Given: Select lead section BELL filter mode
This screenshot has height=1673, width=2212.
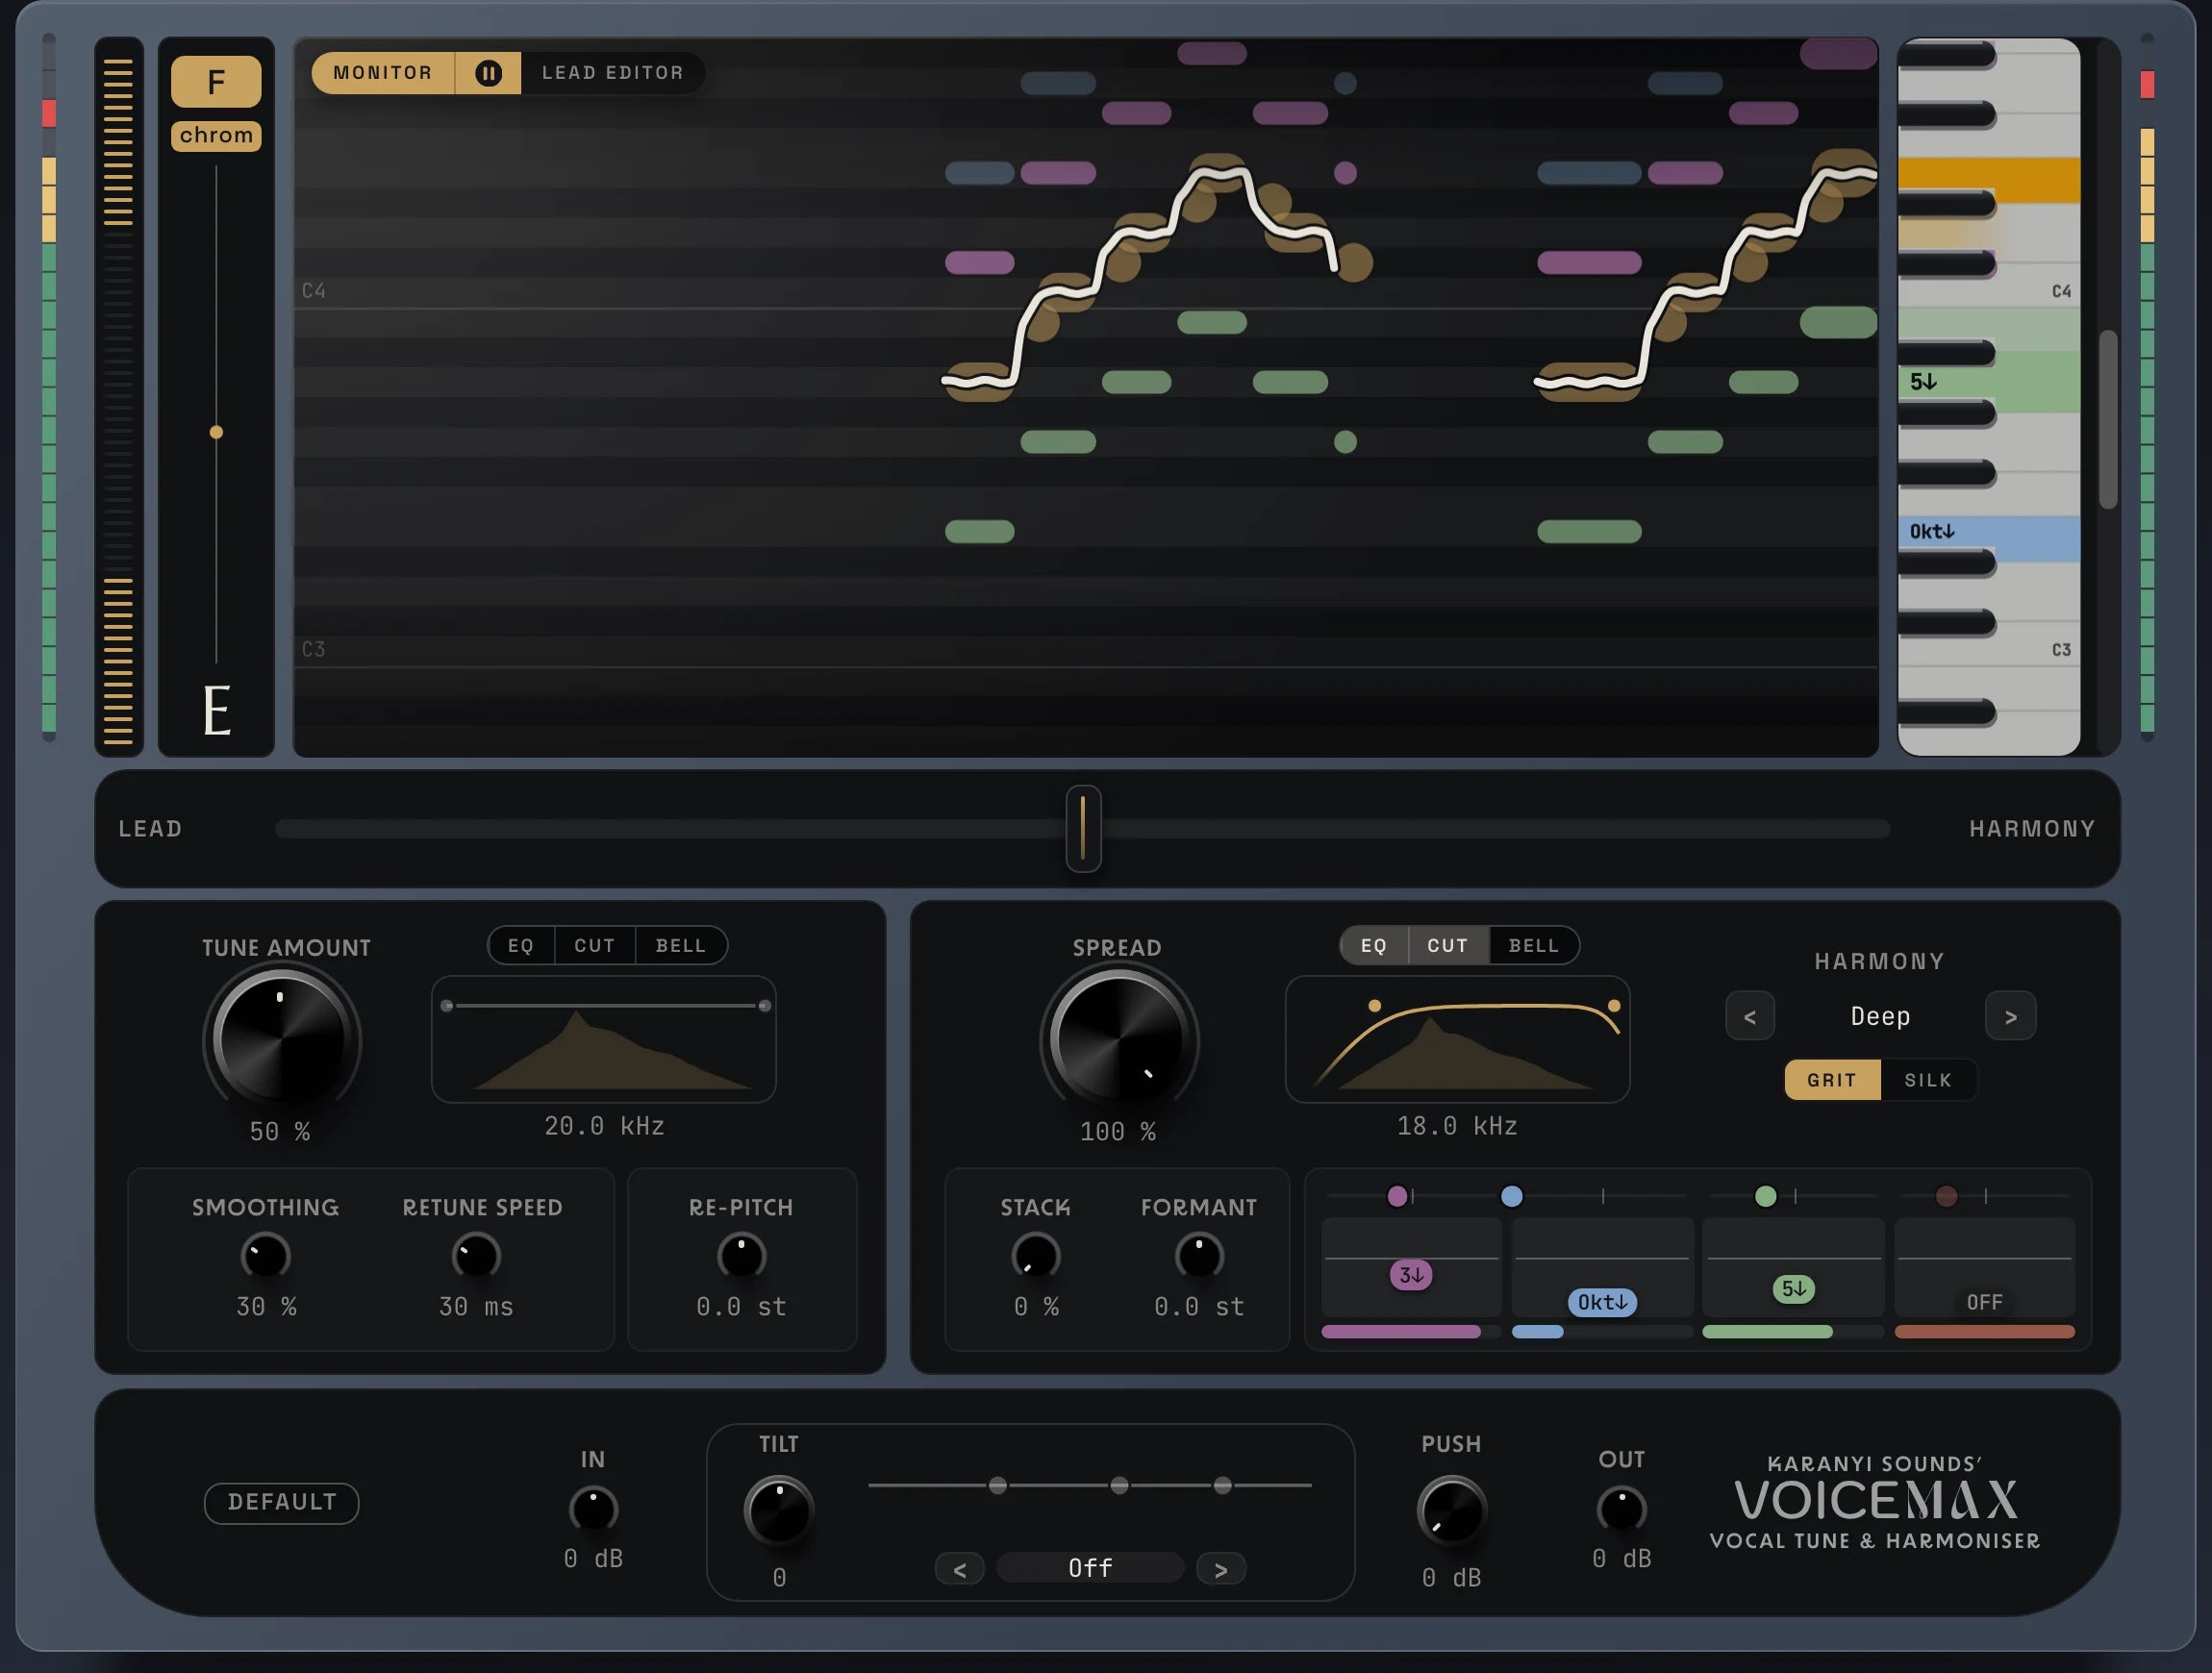Looking at the screenshot, I should click(681, 945).
